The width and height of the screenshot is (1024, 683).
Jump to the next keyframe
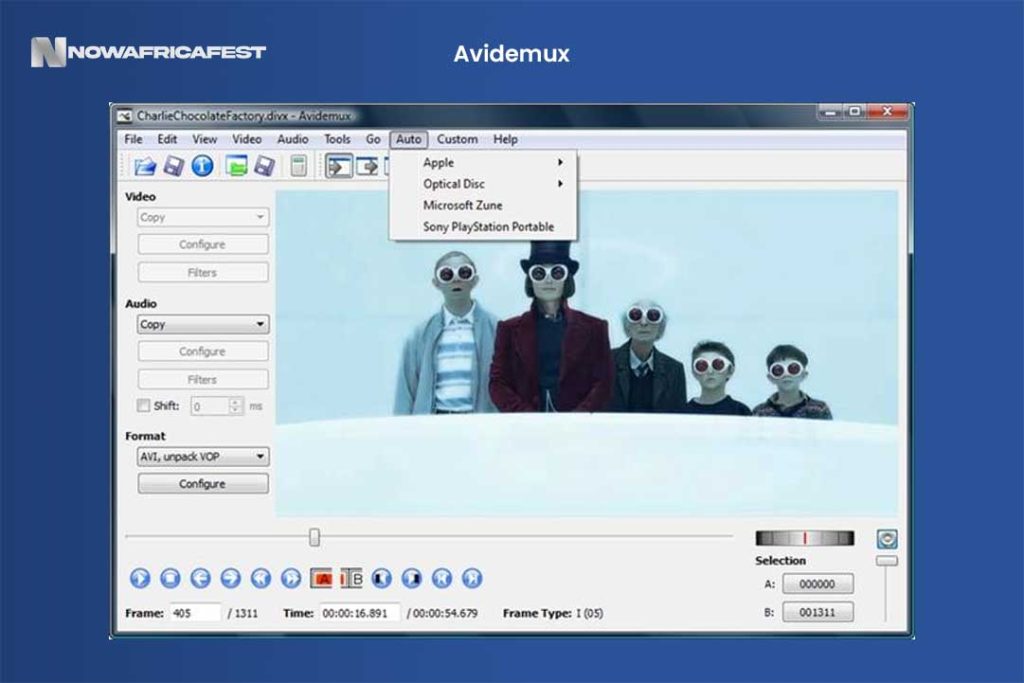291,578
